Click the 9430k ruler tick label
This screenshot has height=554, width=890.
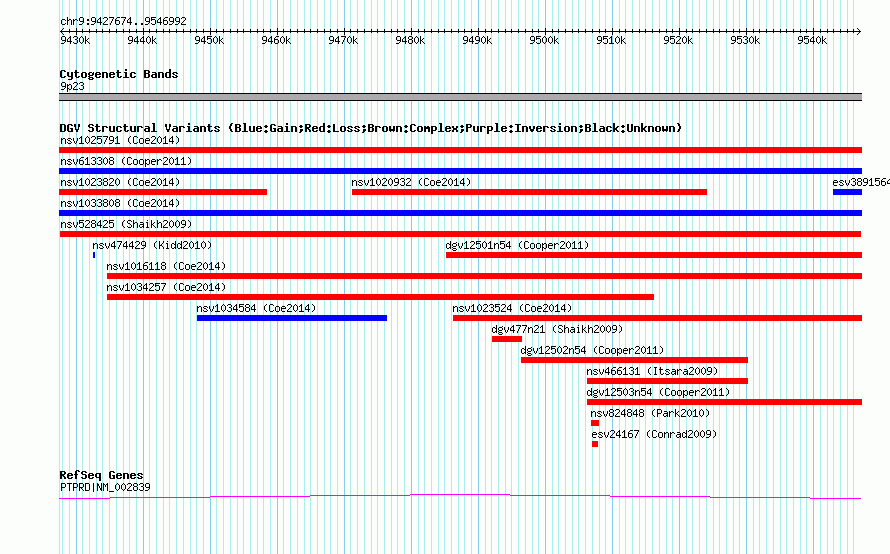click(75, 40)
